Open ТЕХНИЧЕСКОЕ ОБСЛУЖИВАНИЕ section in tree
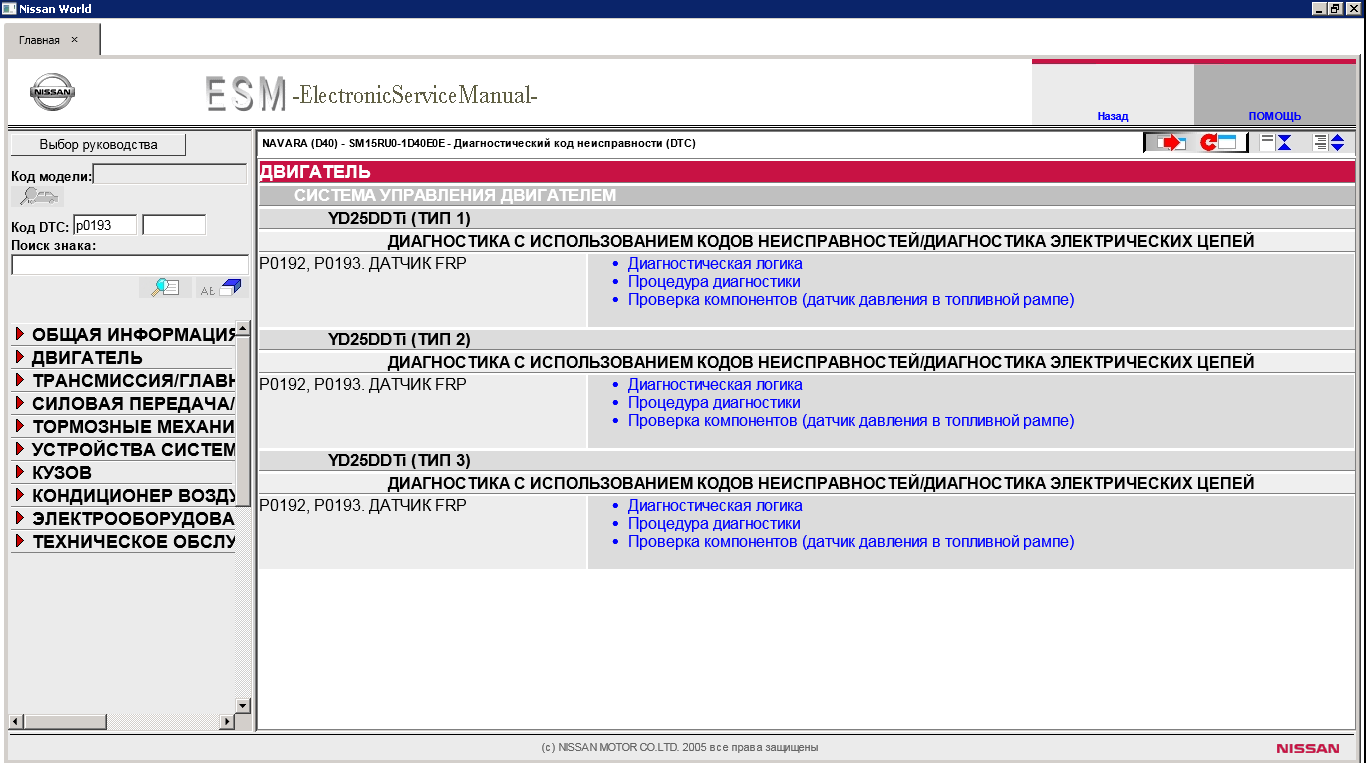Screen dimensions: 1366x763 [133, 541]
